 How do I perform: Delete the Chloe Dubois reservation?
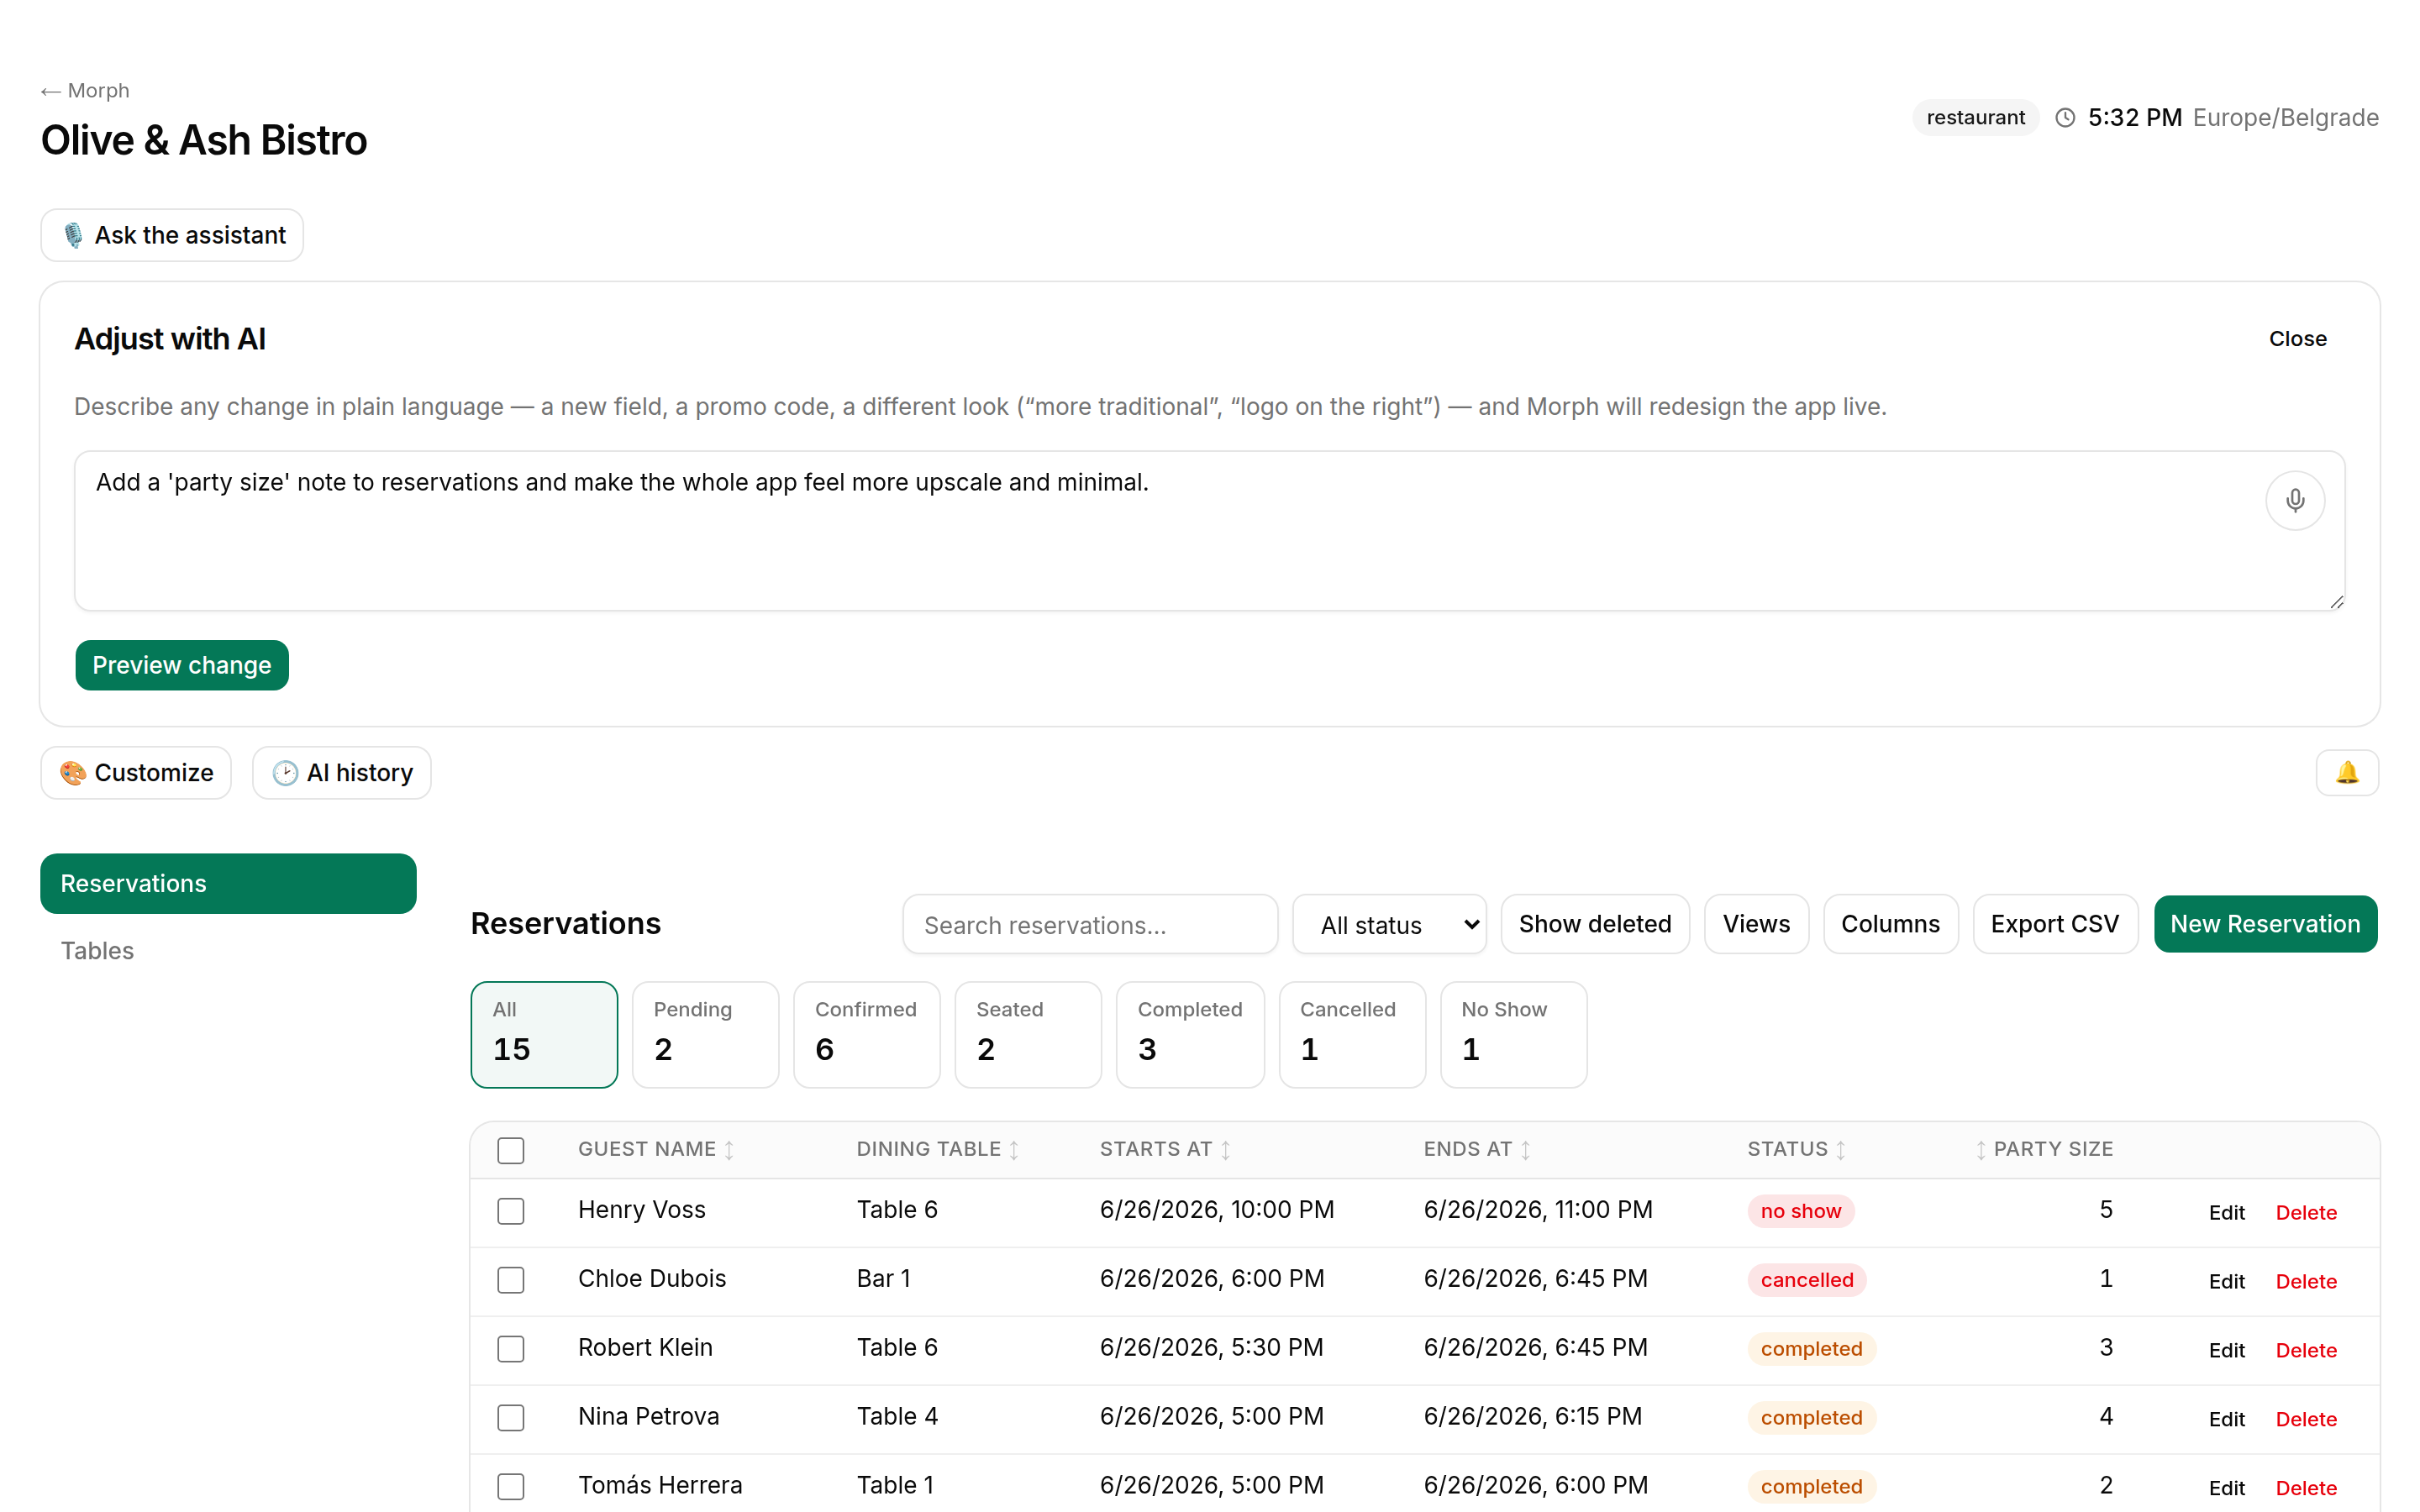(2306, 1282)
